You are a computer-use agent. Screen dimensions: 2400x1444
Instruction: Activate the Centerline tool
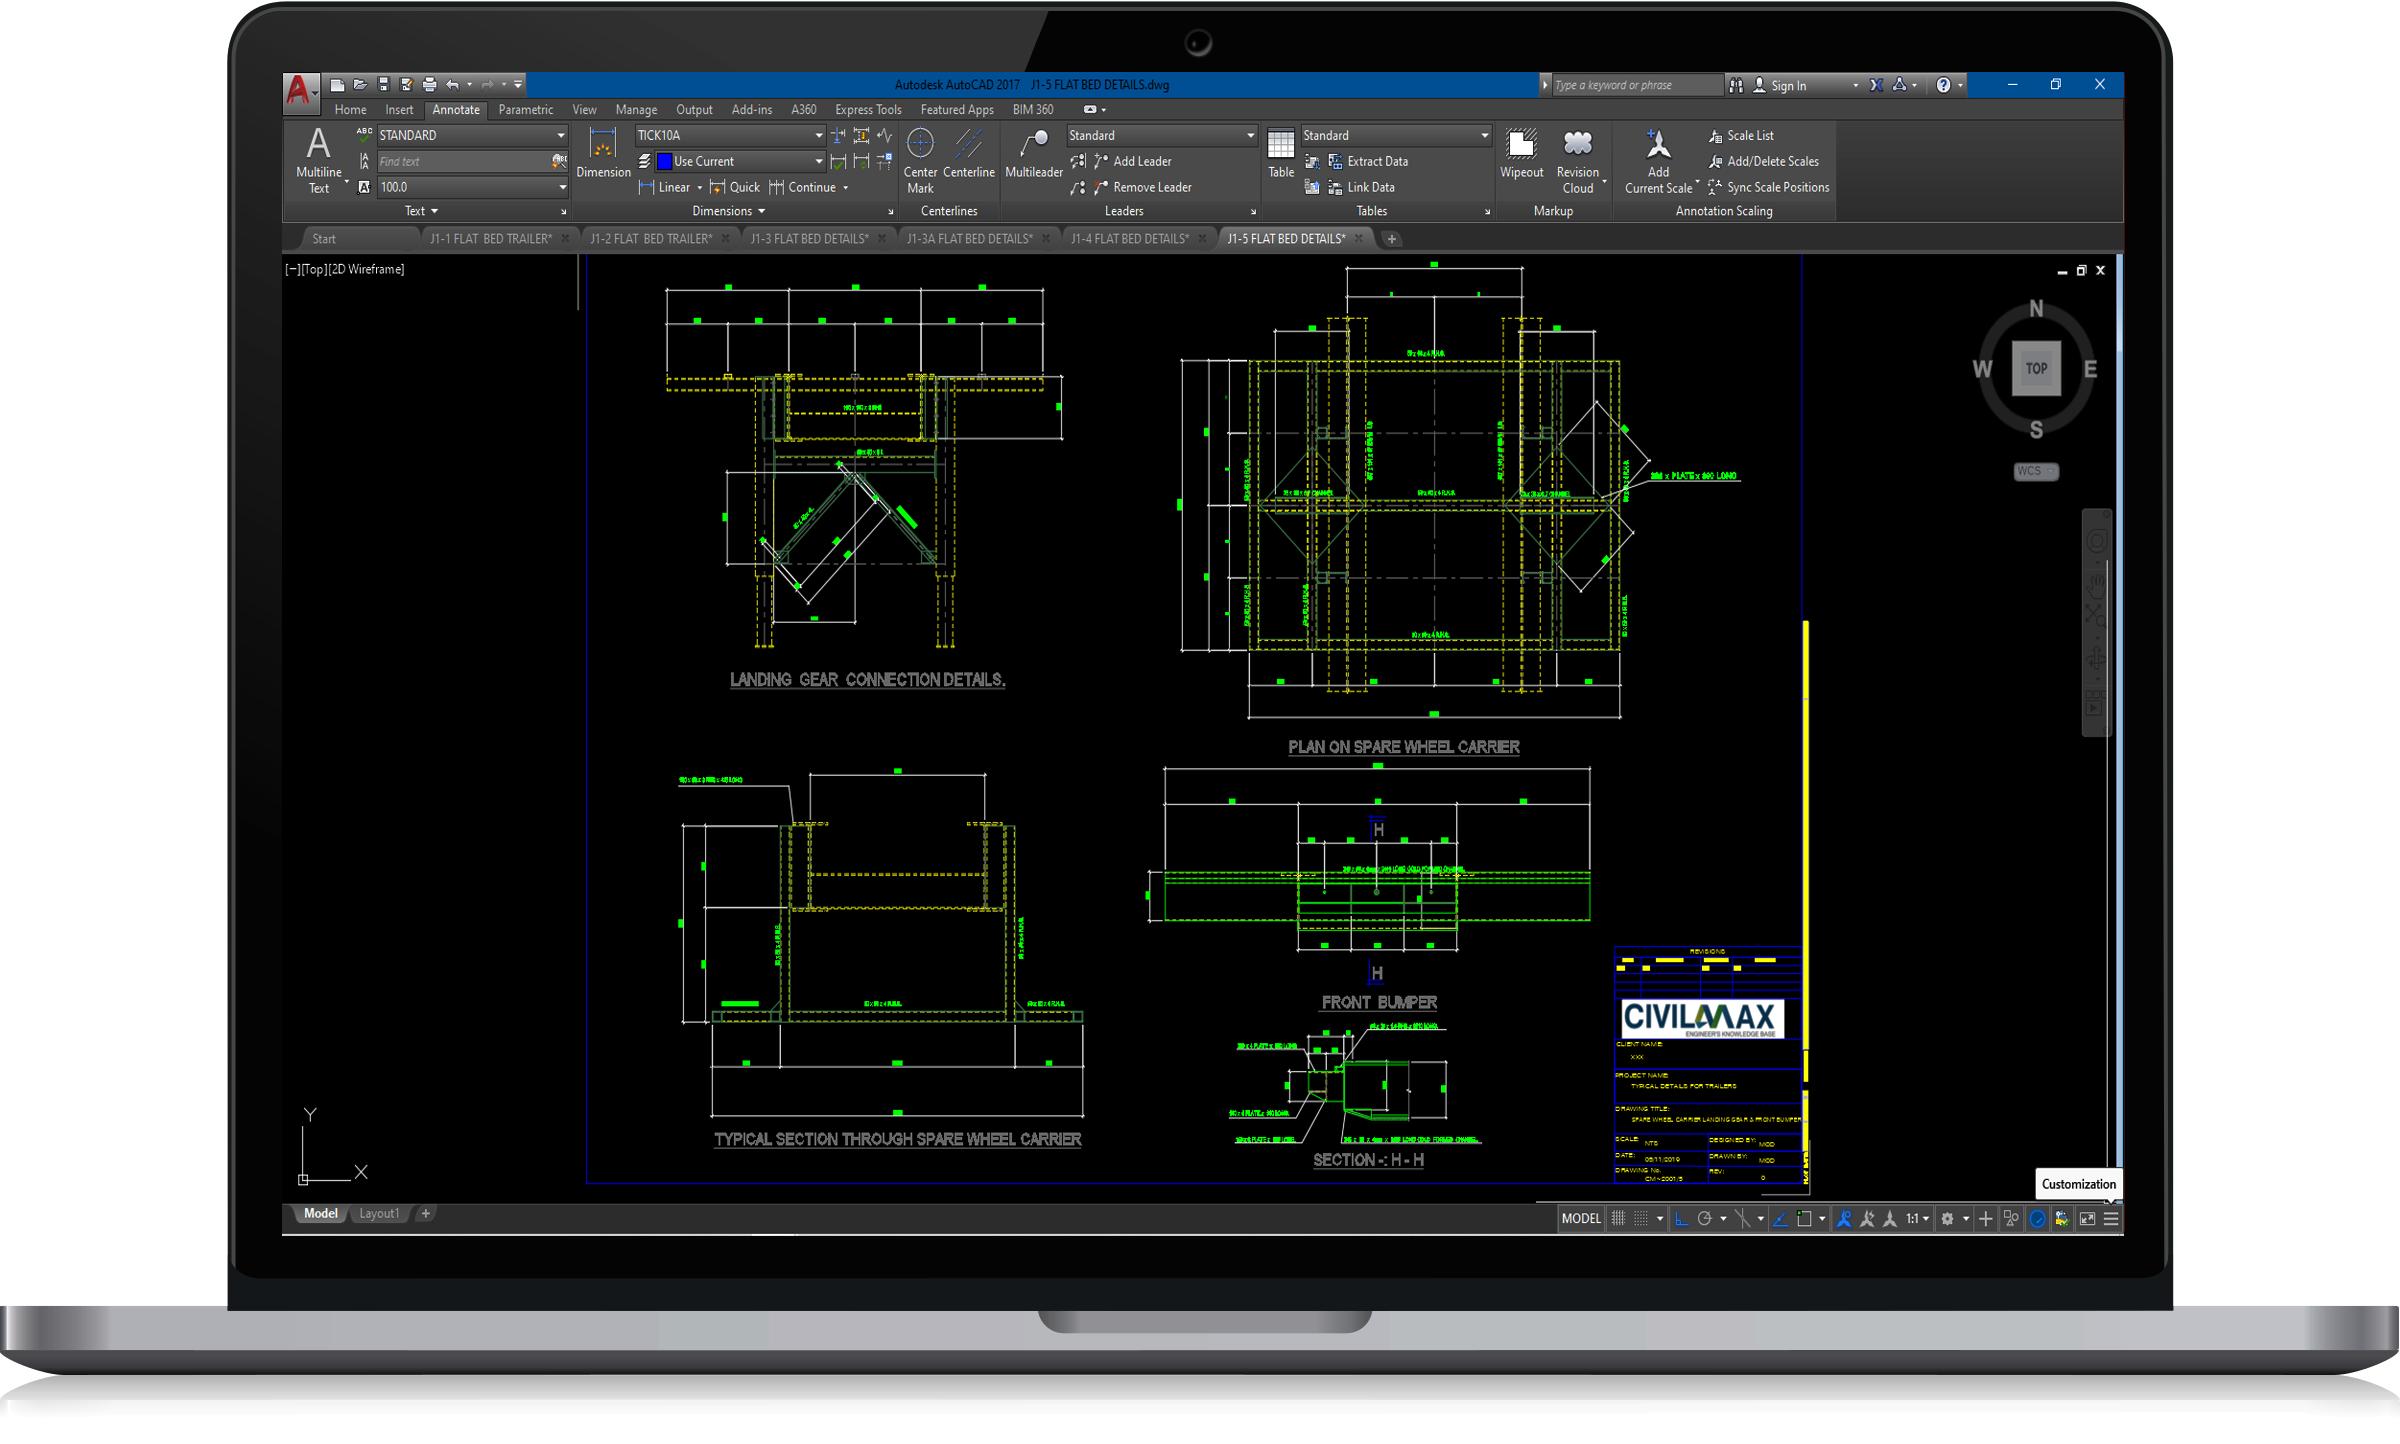coord(968,153)
